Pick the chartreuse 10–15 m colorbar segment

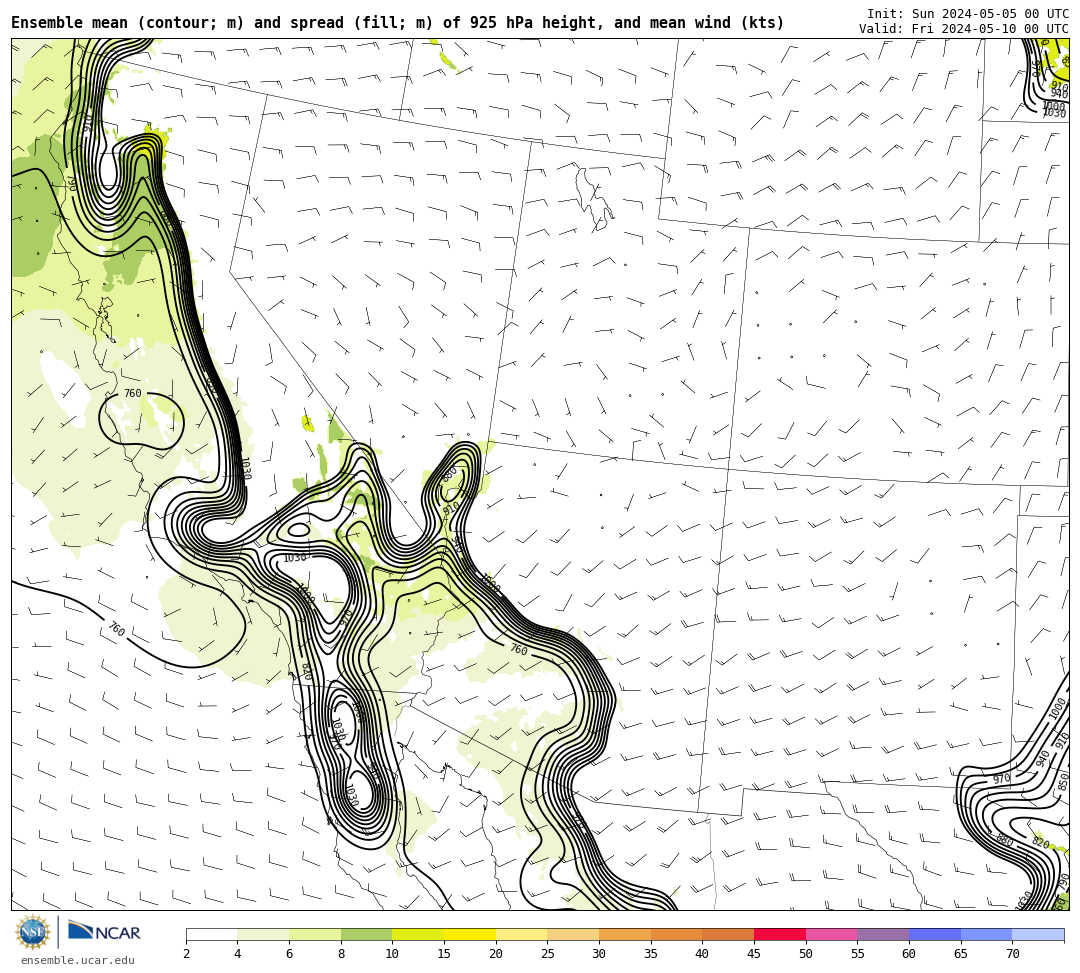click(x=418, y=934)
